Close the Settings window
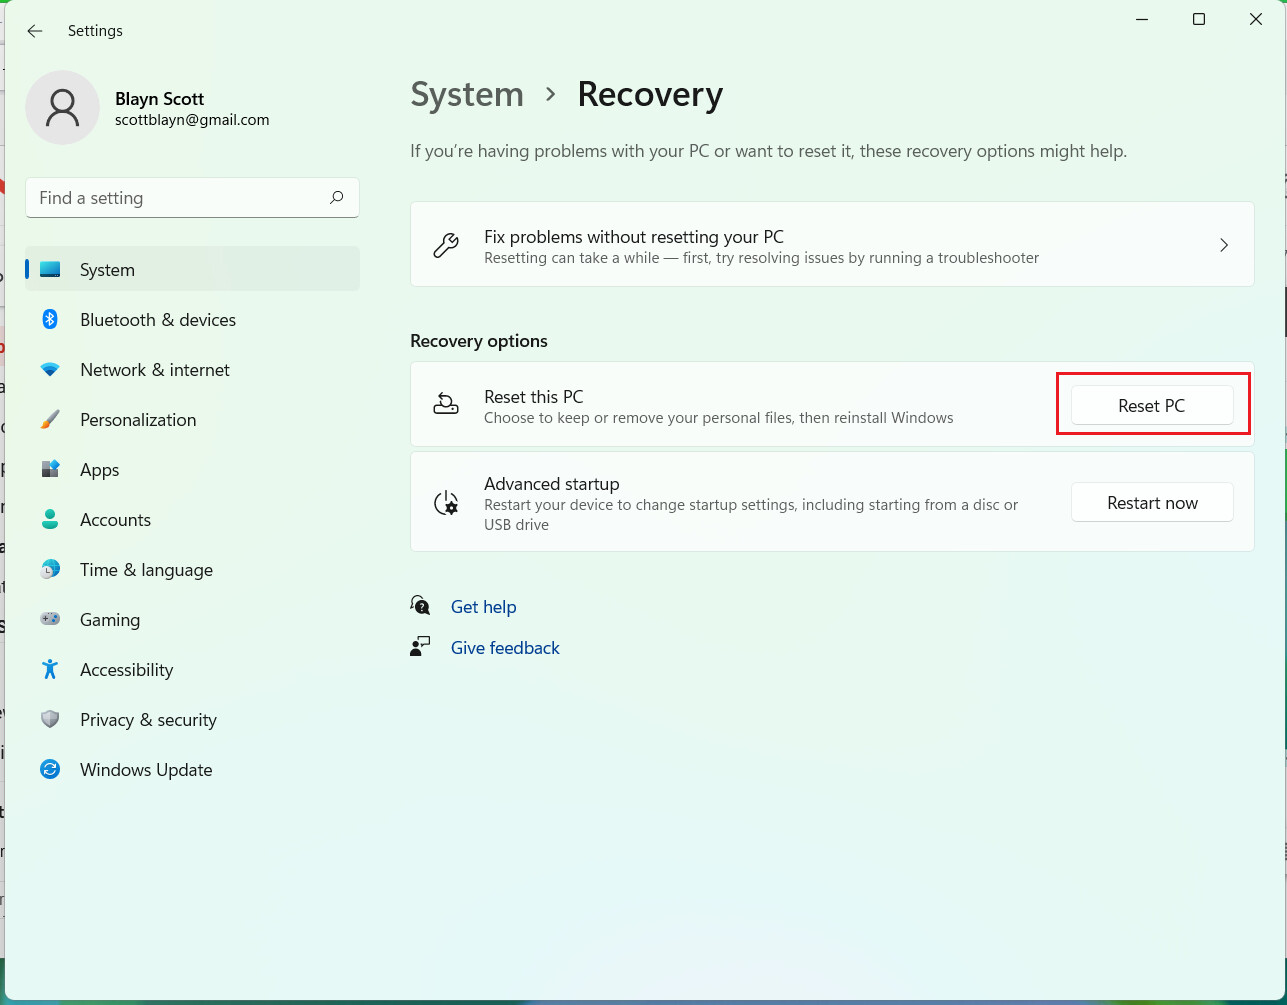 (1256, 19)
